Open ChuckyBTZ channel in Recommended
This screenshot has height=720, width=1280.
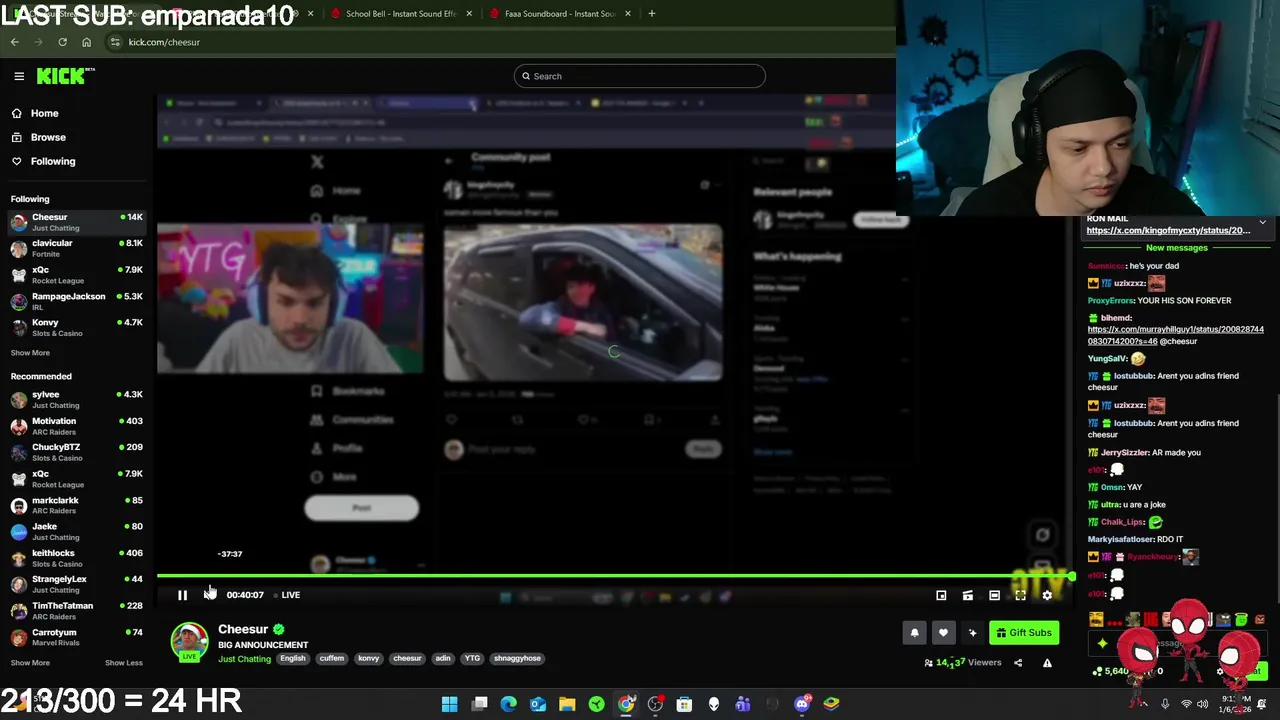click(x=77, y=452)
